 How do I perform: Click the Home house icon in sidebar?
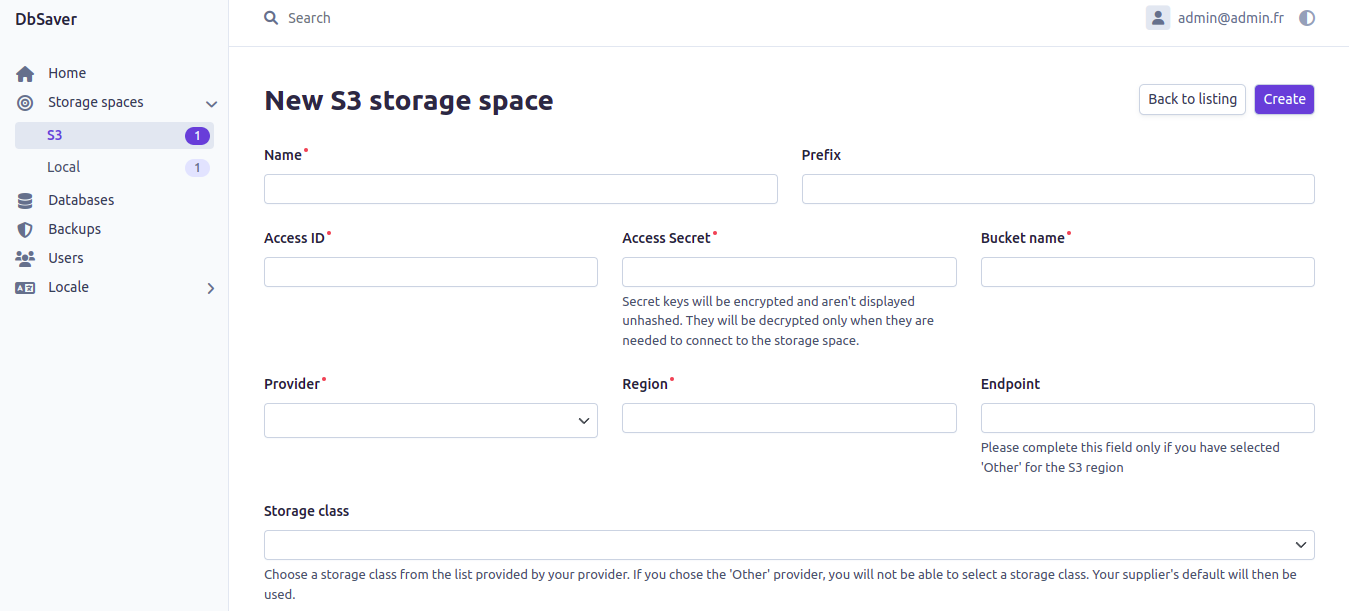point(25,74)
